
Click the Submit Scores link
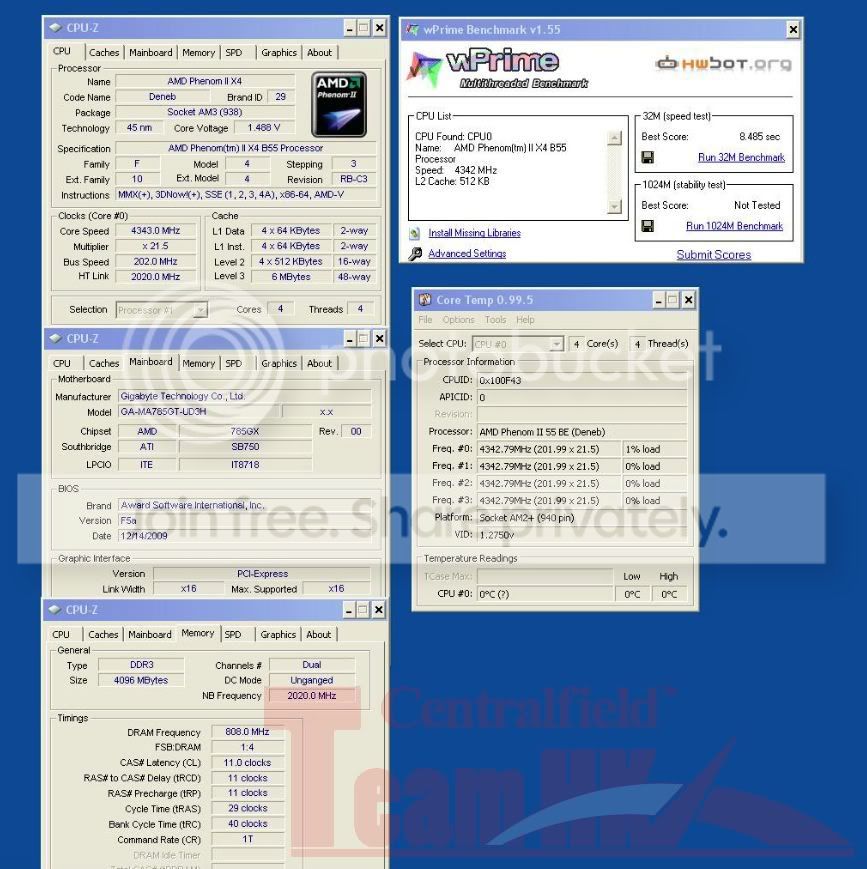pyautogui.click(x=713, y=255)
